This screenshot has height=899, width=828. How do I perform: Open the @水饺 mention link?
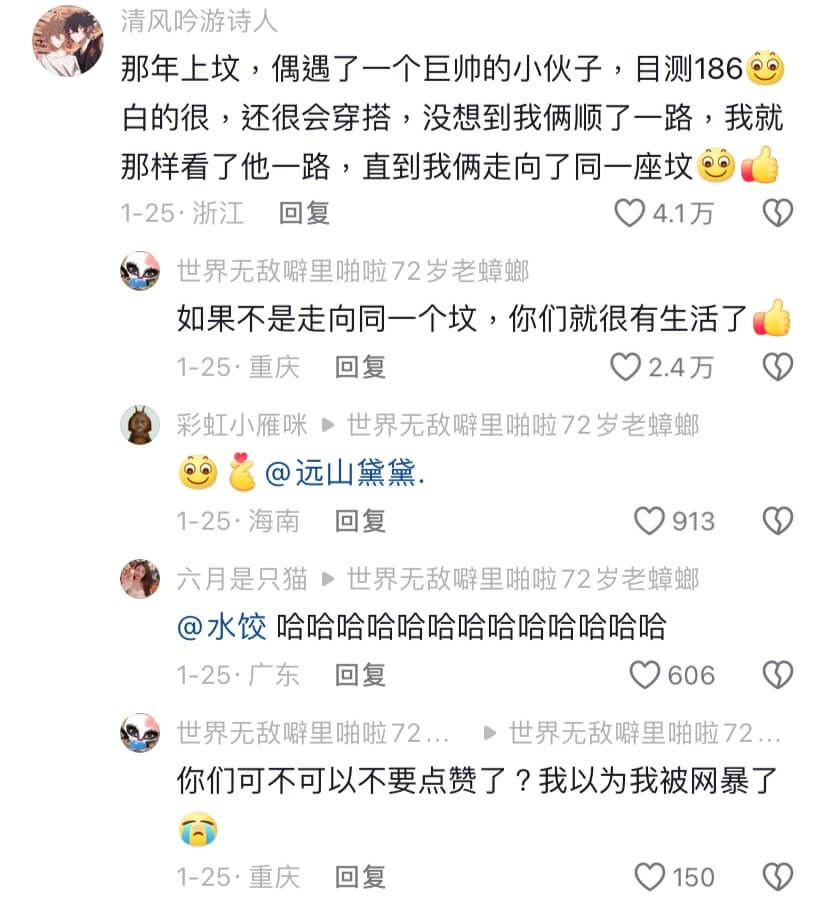point(222,626)
